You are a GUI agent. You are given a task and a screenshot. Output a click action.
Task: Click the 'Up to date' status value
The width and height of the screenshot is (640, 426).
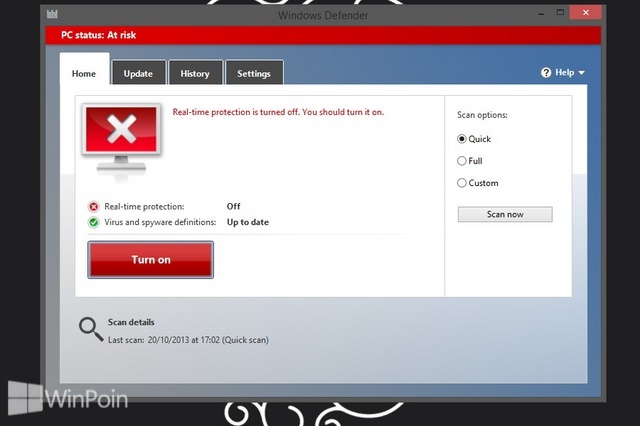248,222
